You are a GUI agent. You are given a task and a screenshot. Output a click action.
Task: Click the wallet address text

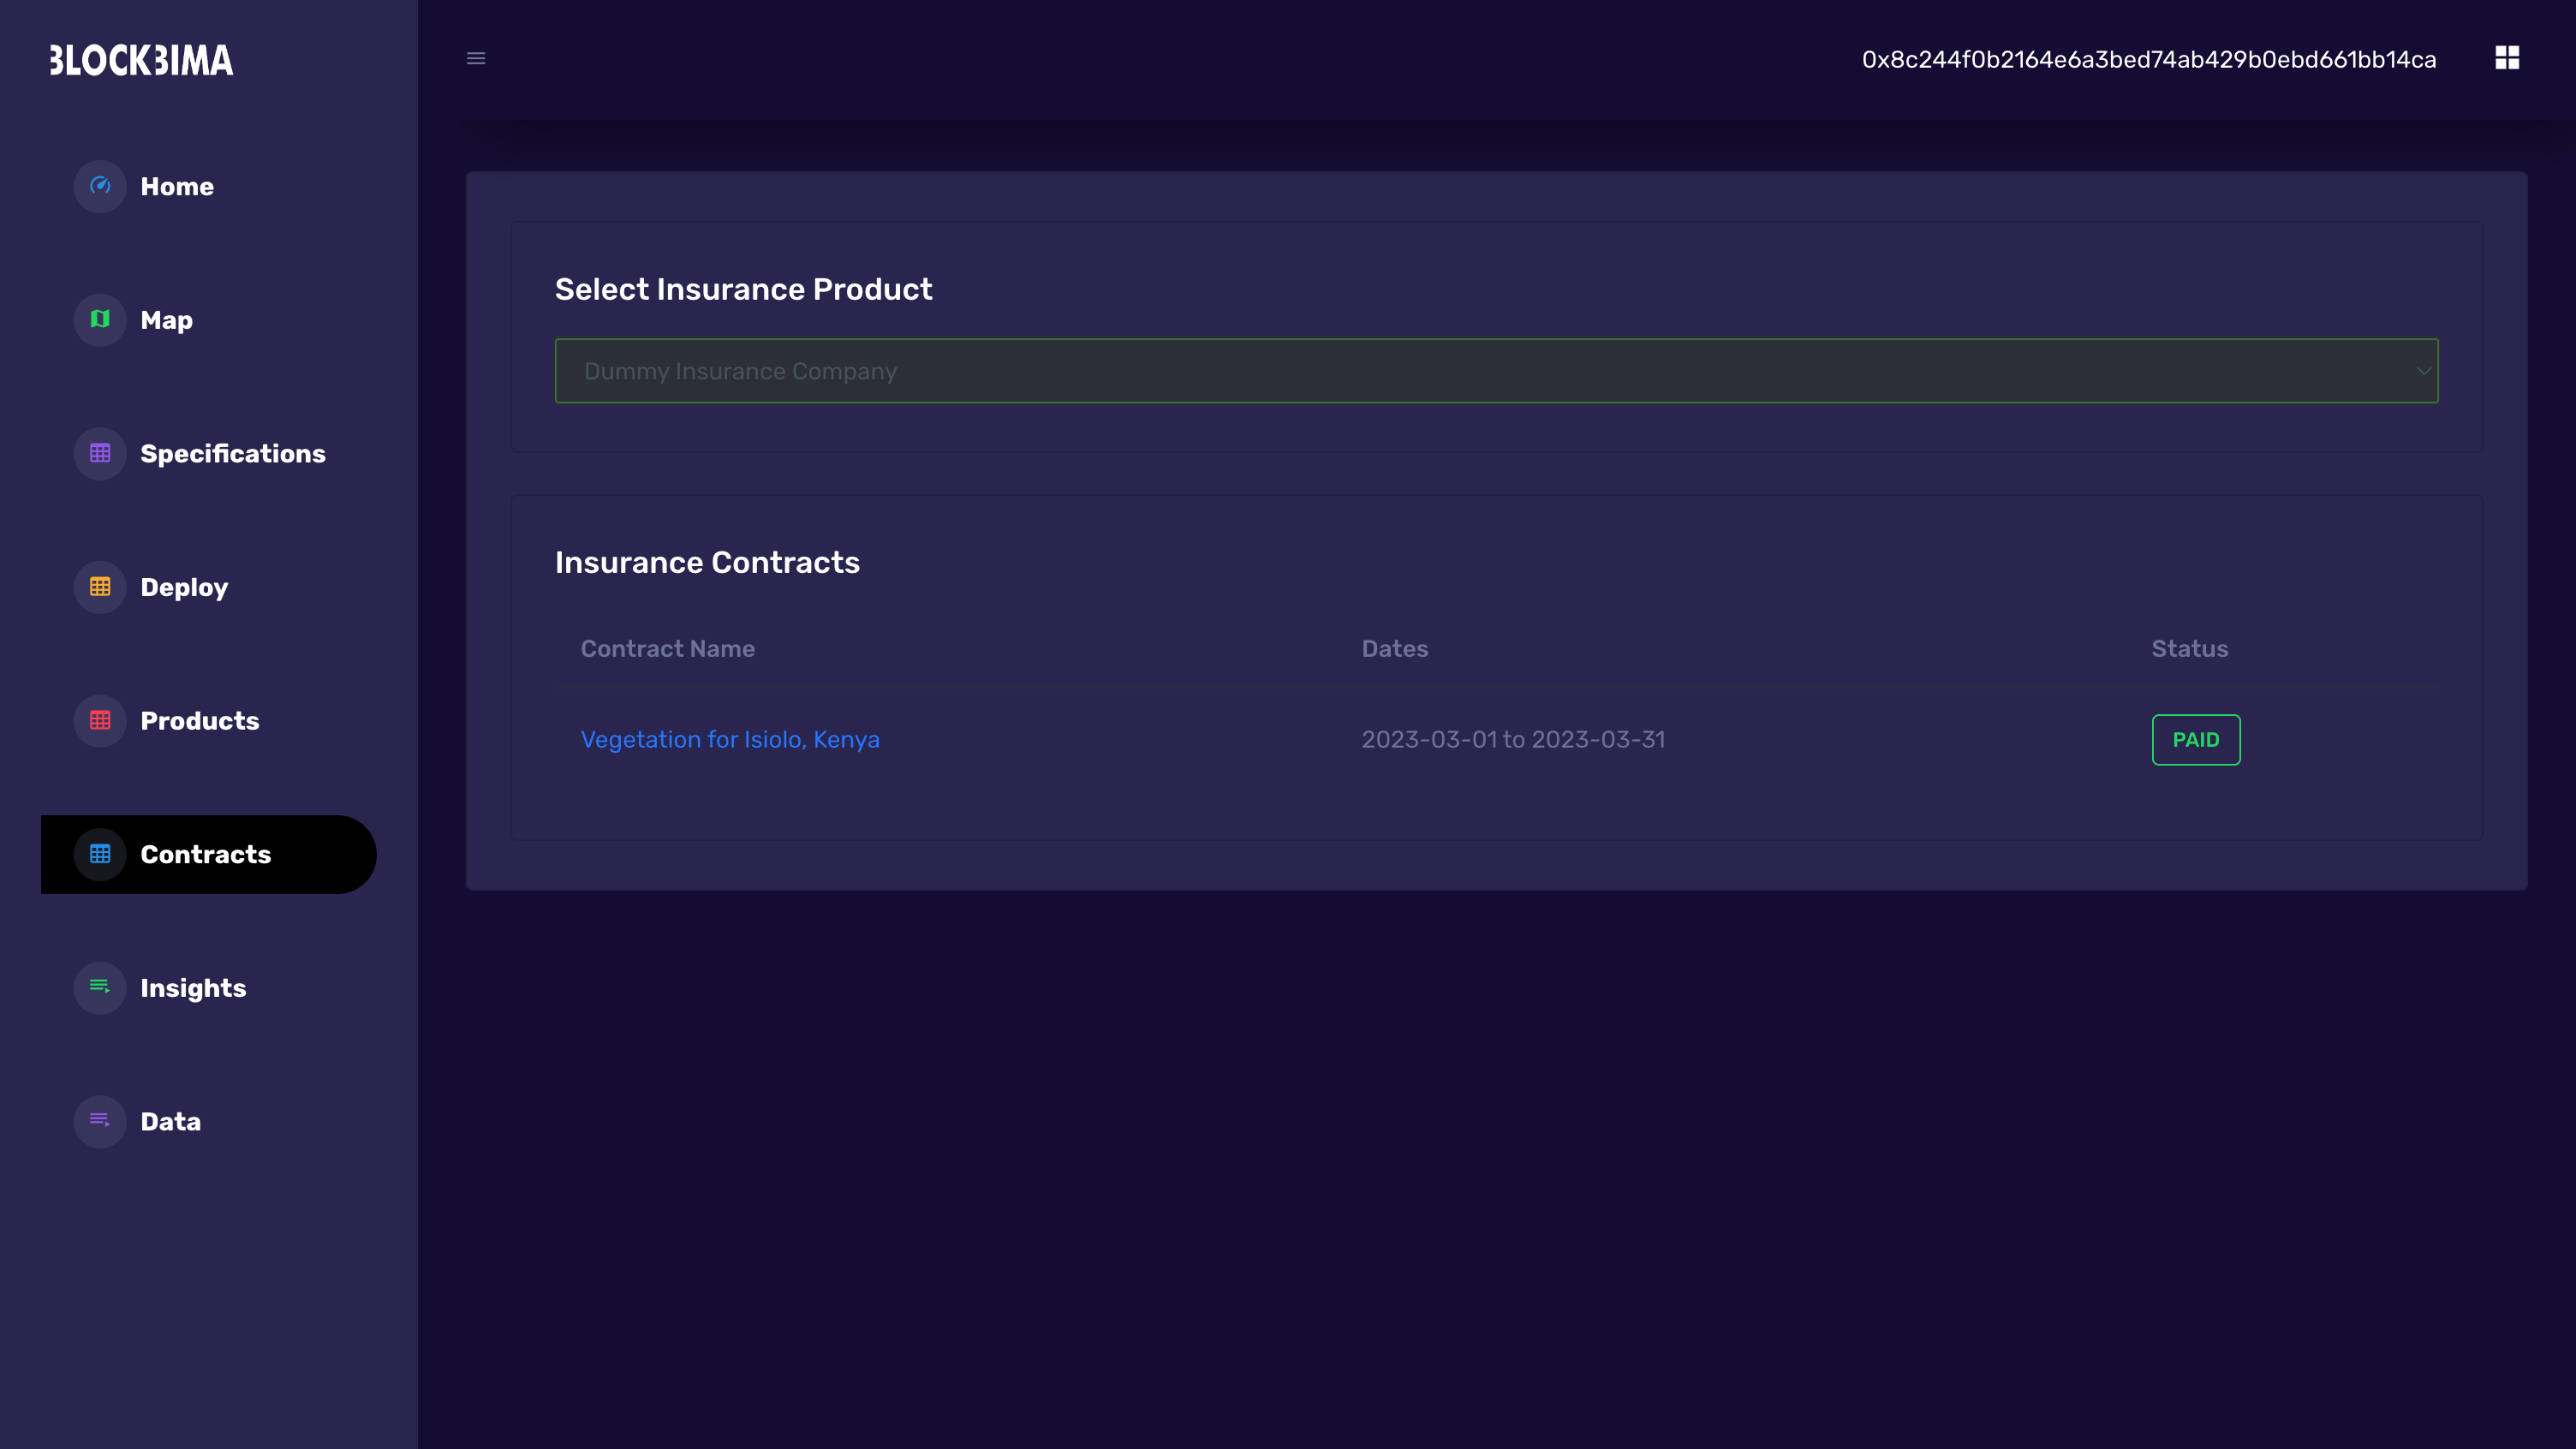pyautogui.click(x=2148, y=59)
